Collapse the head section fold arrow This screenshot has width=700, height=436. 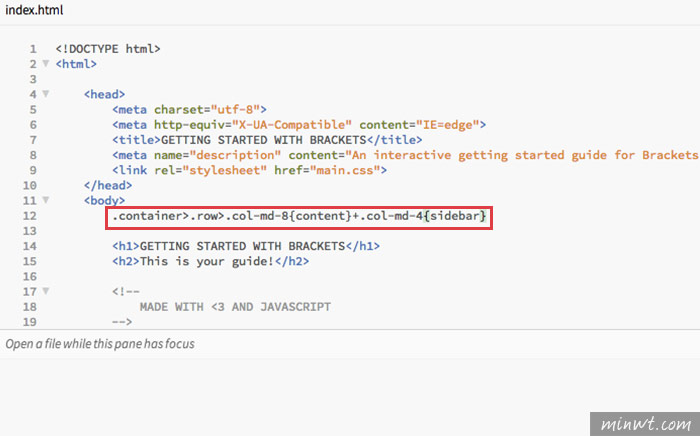pos(46,94)
